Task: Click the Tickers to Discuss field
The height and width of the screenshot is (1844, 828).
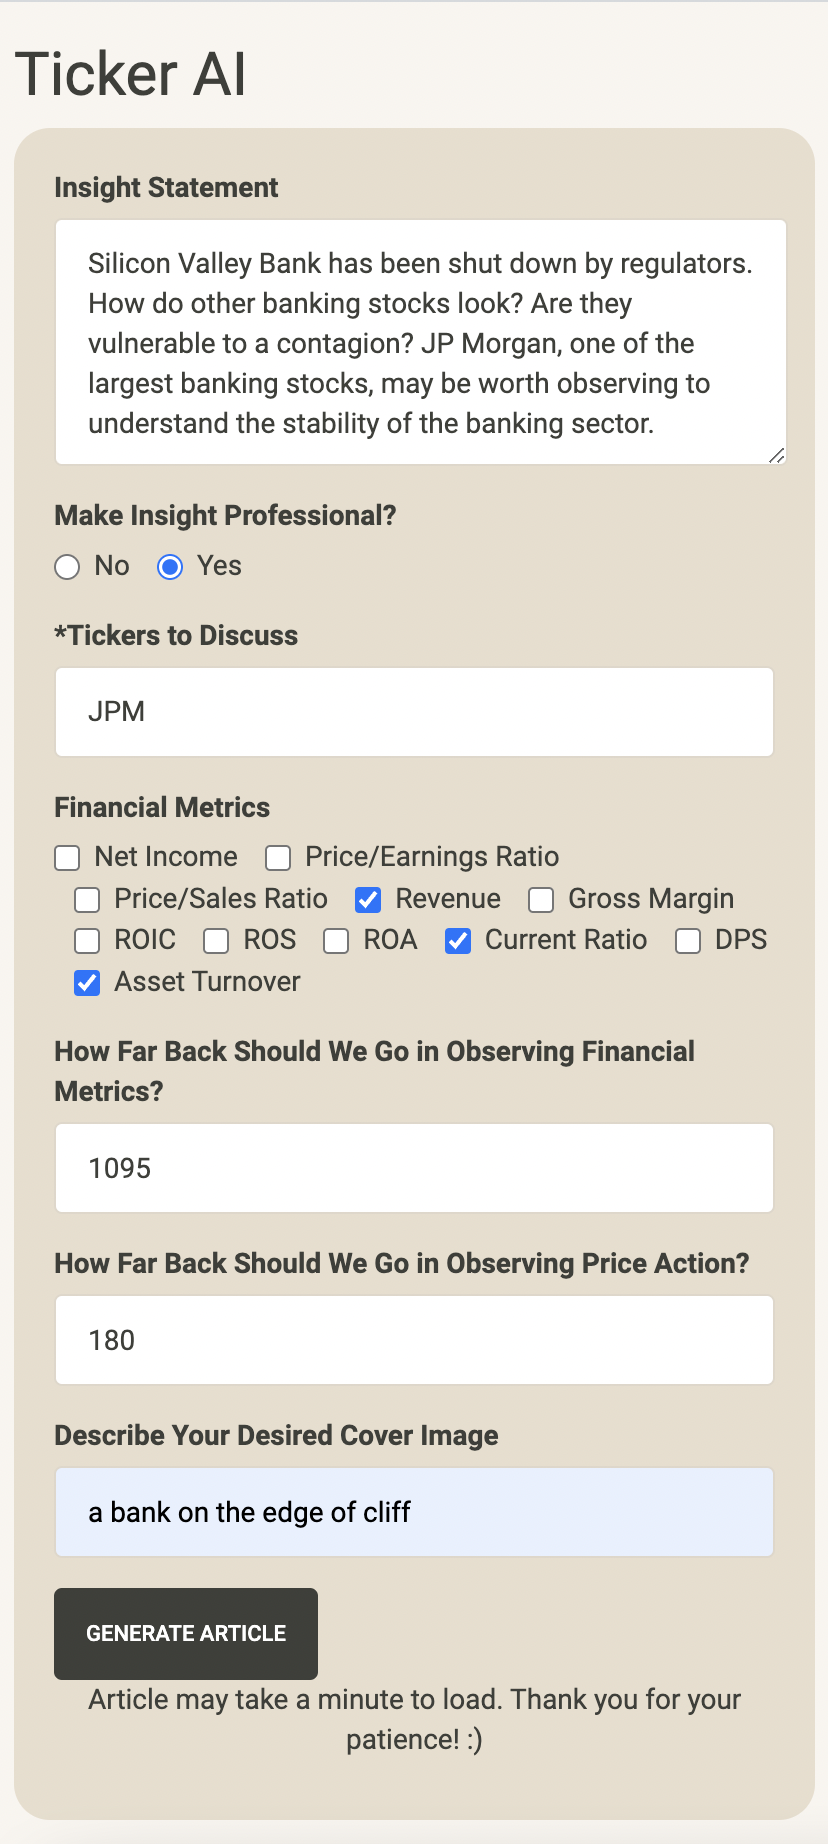Action: [414, 712]
